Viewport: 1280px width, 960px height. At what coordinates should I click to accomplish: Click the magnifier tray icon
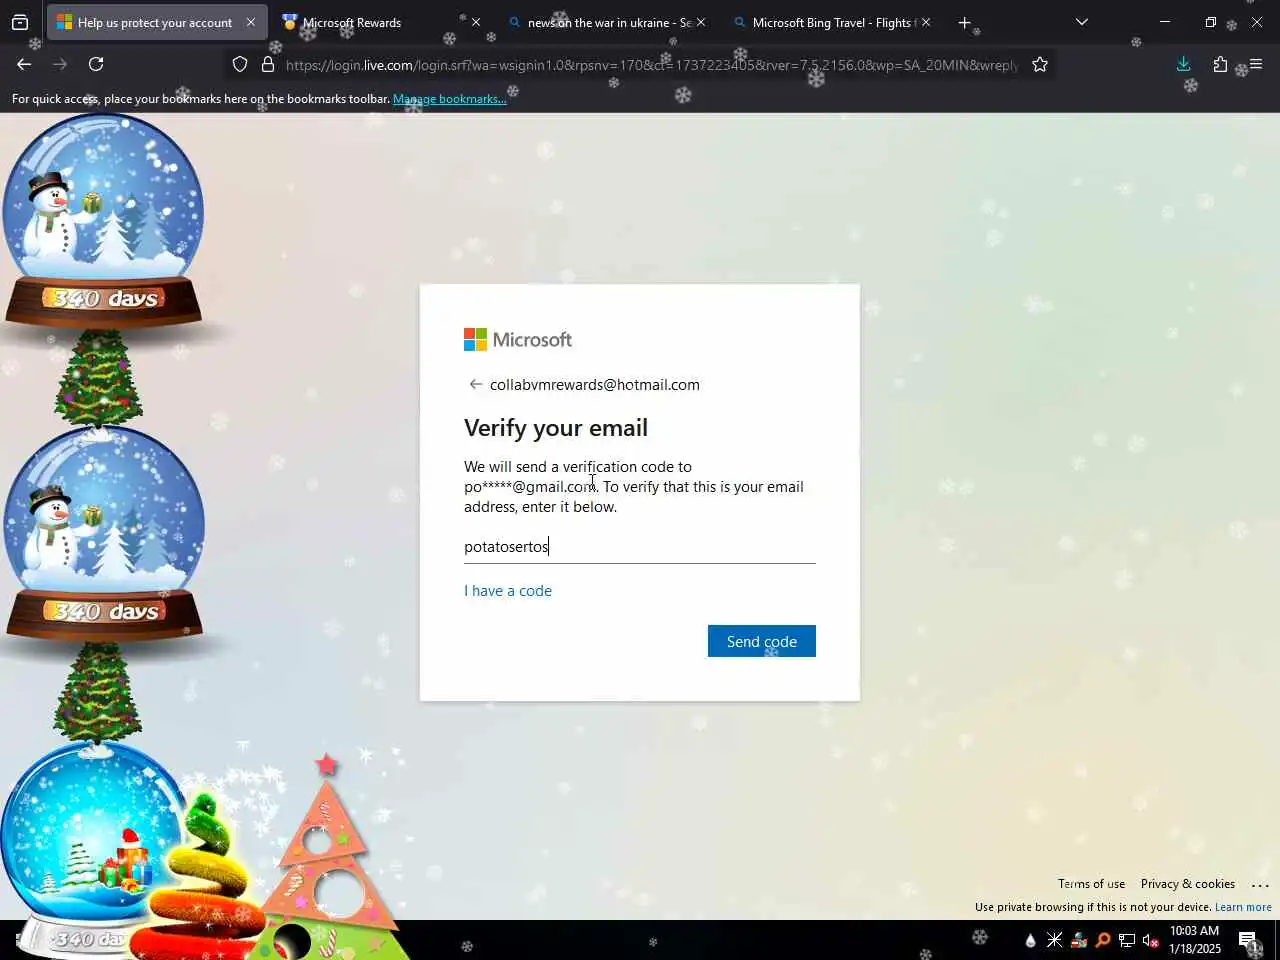pyautogui.click(x=1103, y=940)
